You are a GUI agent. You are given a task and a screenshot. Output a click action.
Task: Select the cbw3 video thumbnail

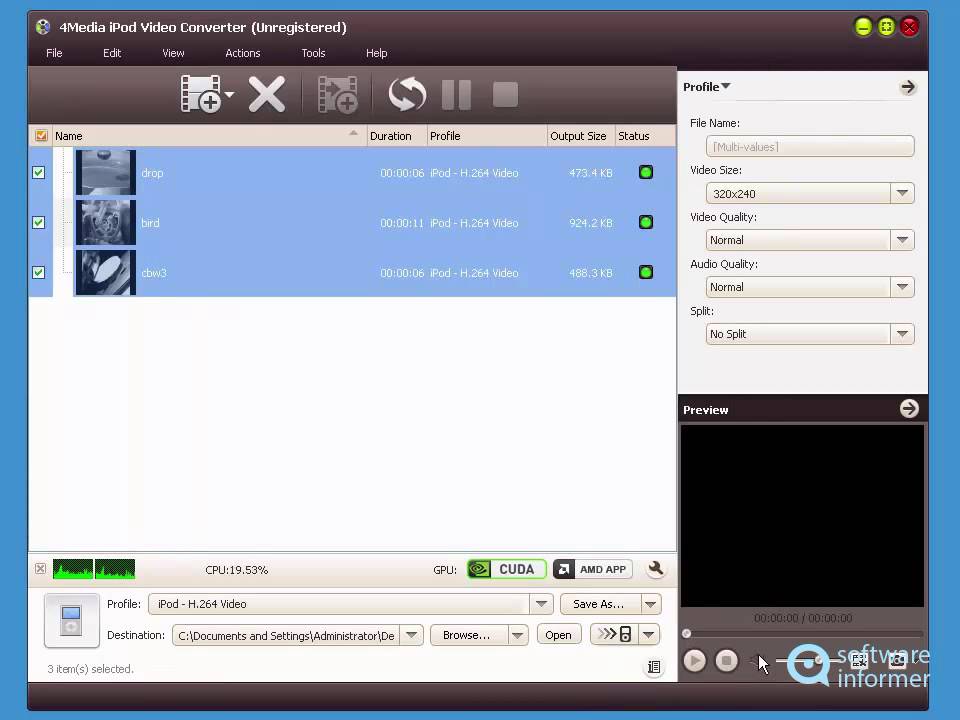click(x=105, y=272)
